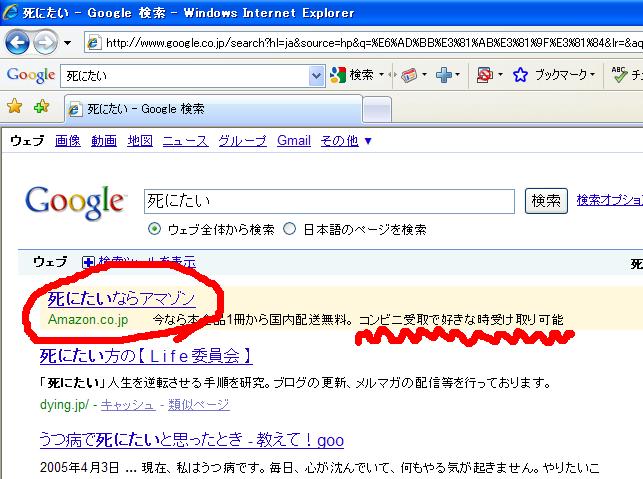Focus the Google Toolbar search box
The width and height of the screenshot is (643, 479).
click(185, 75)
